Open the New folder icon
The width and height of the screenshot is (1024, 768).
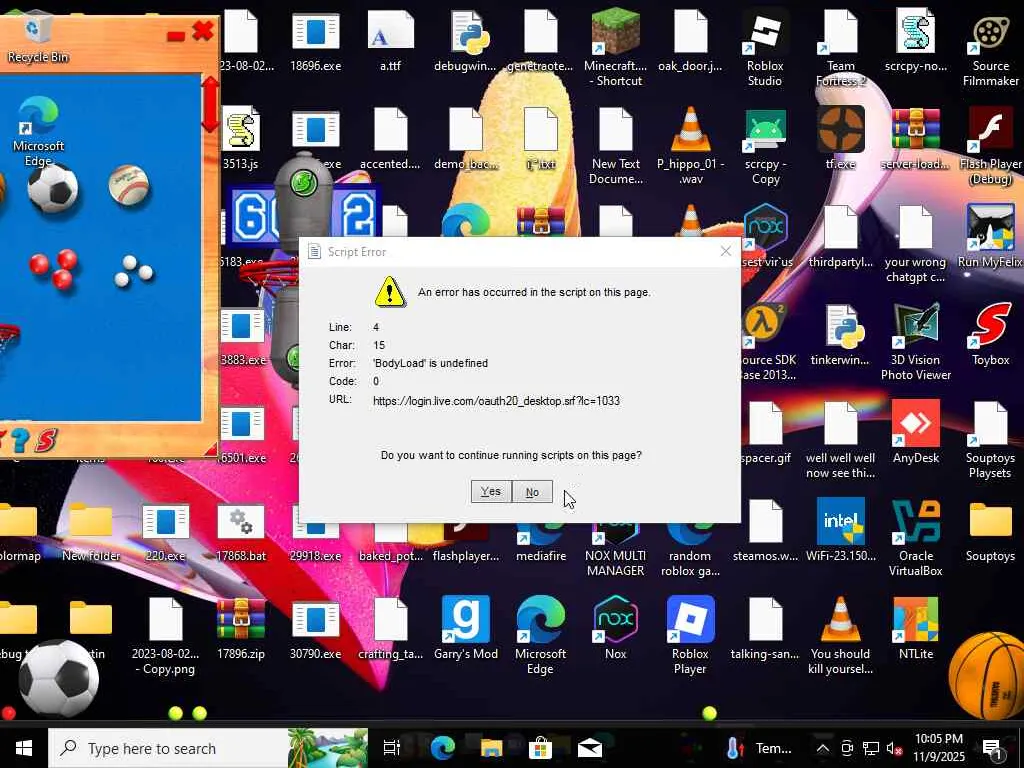point(91,530)
